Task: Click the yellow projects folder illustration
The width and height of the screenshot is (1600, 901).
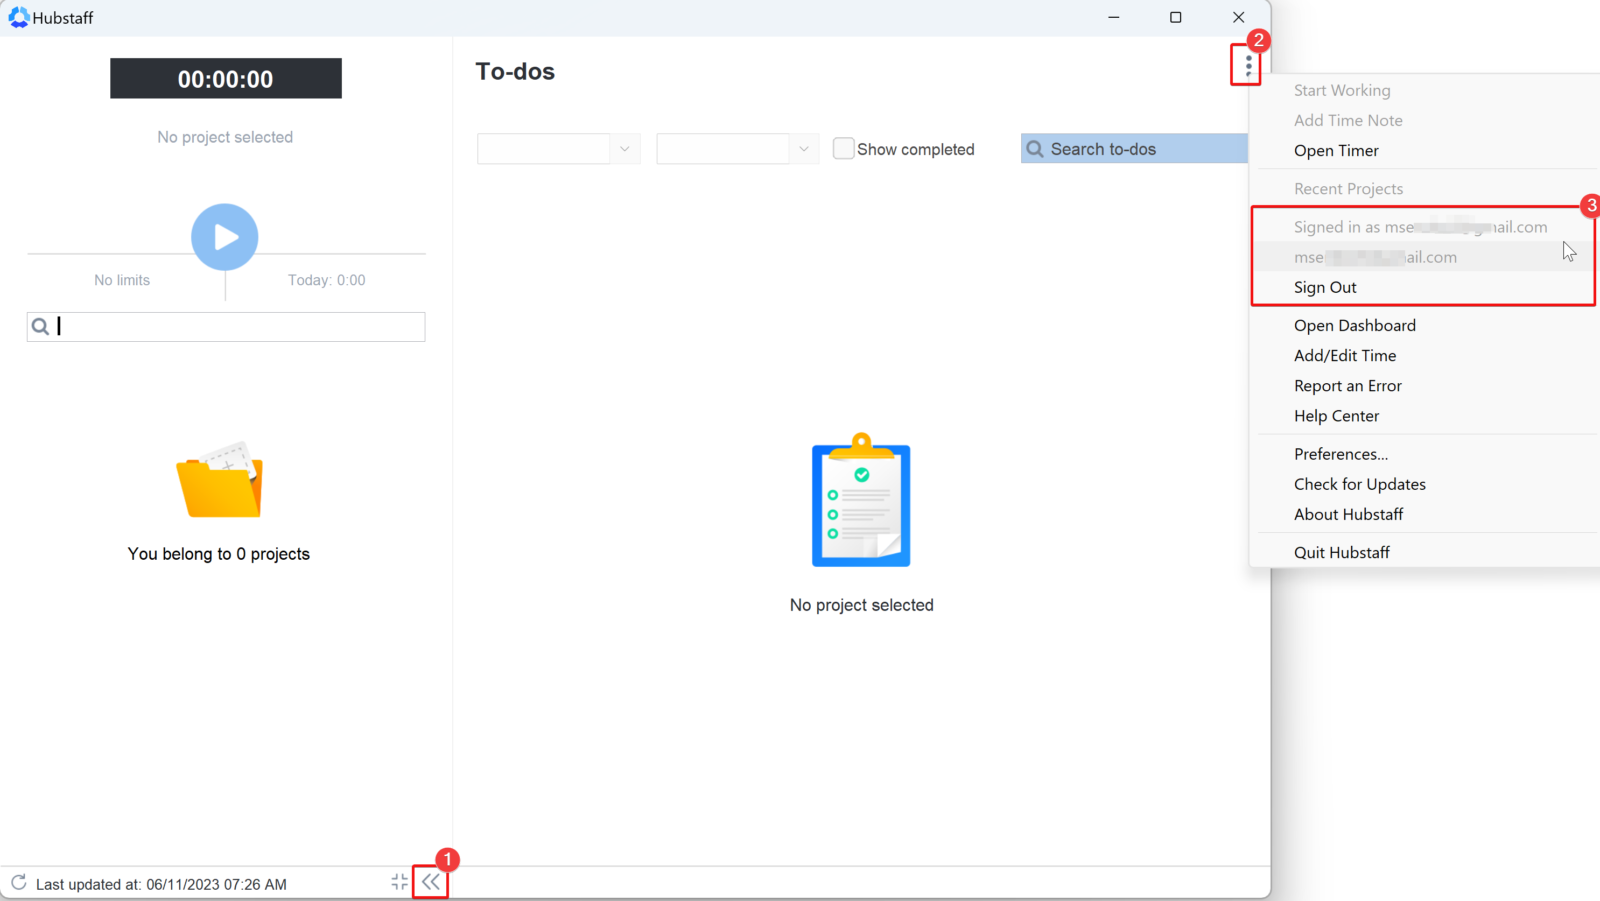Action: pyautogui.click(x=220, y=480)
